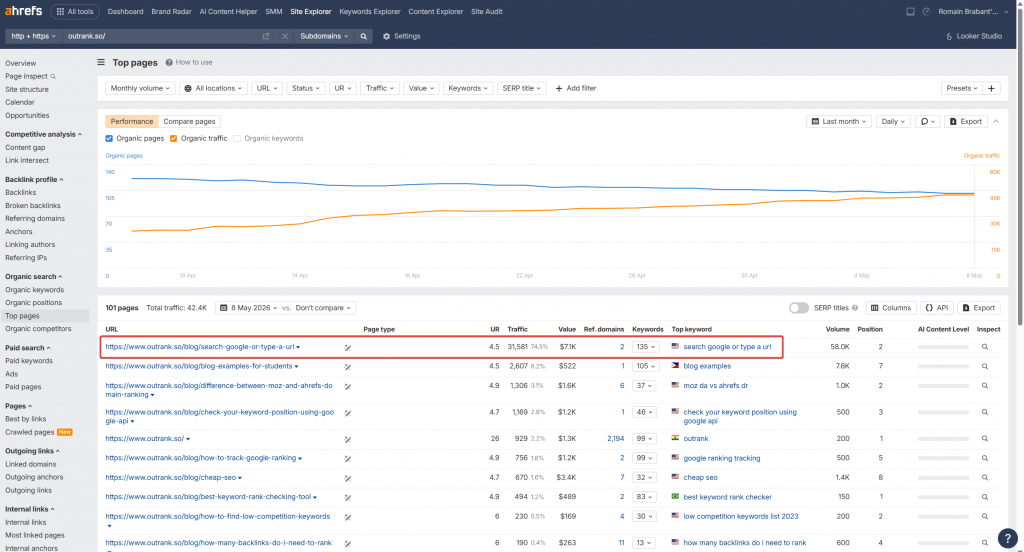This screenshot has width=1024, height=552.
Task: Click the Page inspect search icon in sidebar
Action: 53,76
